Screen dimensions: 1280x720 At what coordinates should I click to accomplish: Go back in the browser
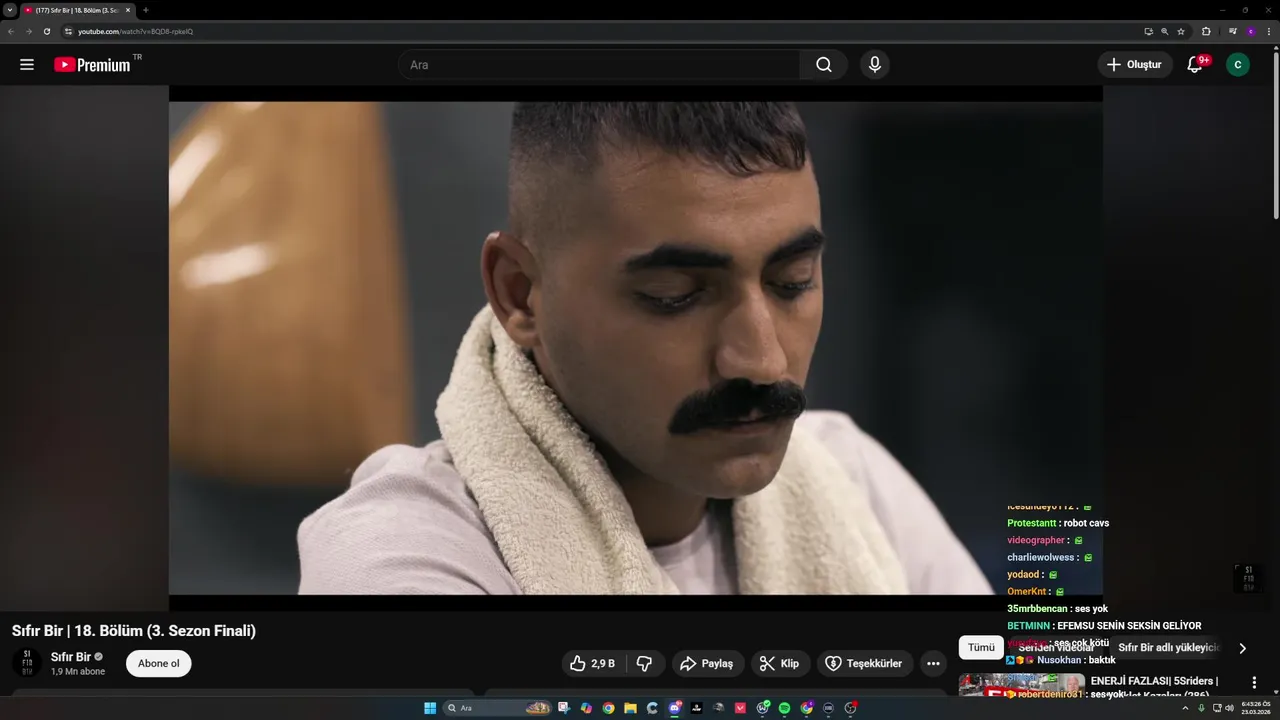coord(11,31)
